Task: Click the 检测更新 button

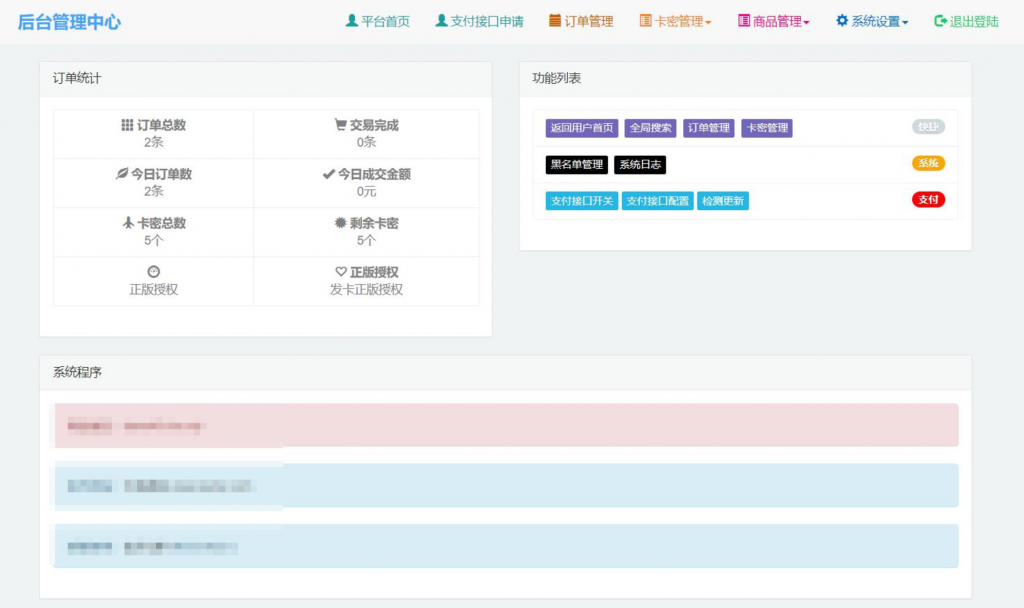Action: [723, 201]
